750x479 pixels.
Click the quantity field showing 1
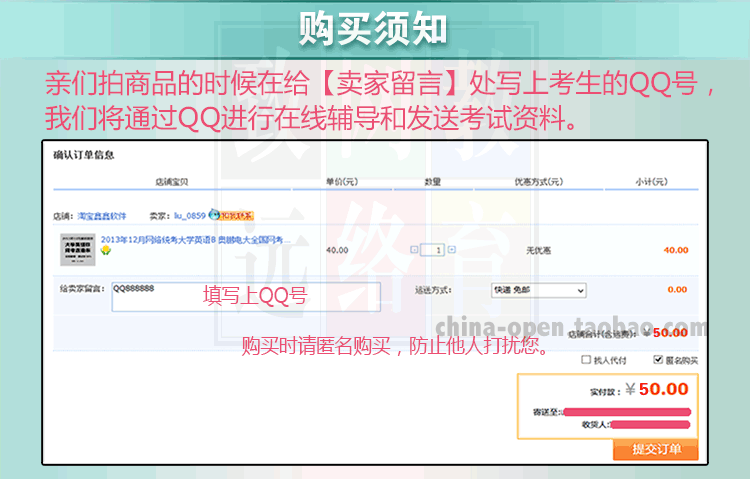coord(432,250)
